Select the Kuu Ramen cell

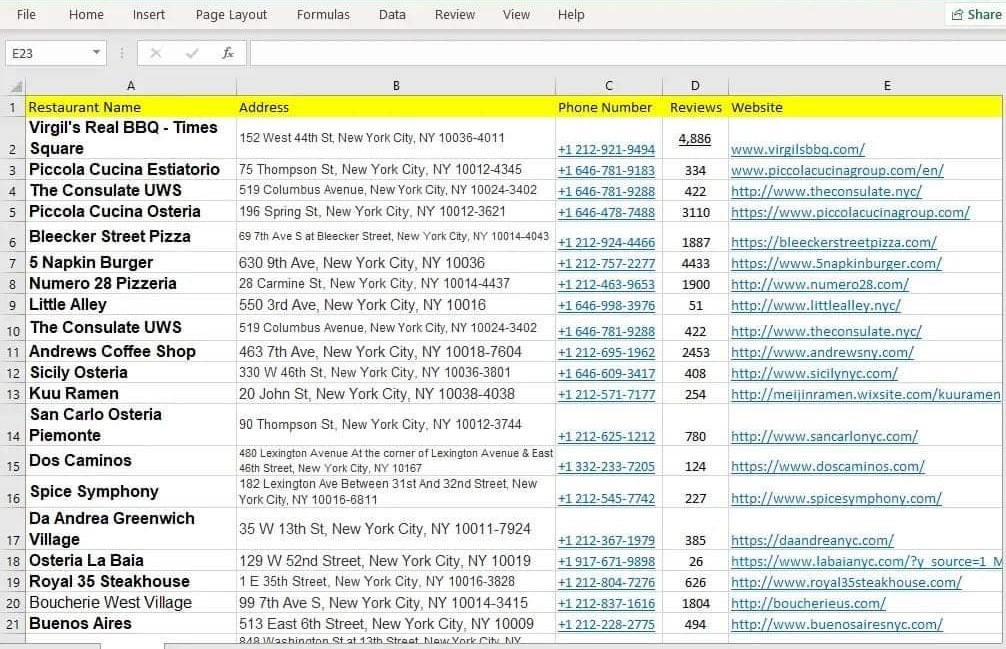point(131,394)
